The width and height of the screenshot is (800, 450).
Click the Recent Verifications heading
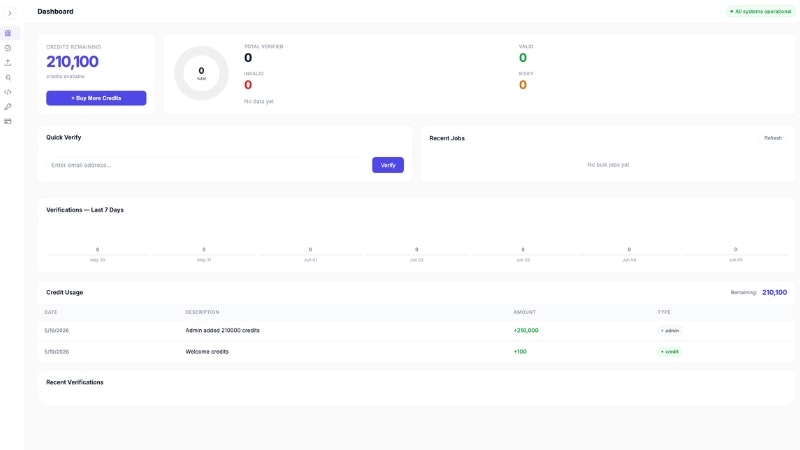(x=74, y=382)
